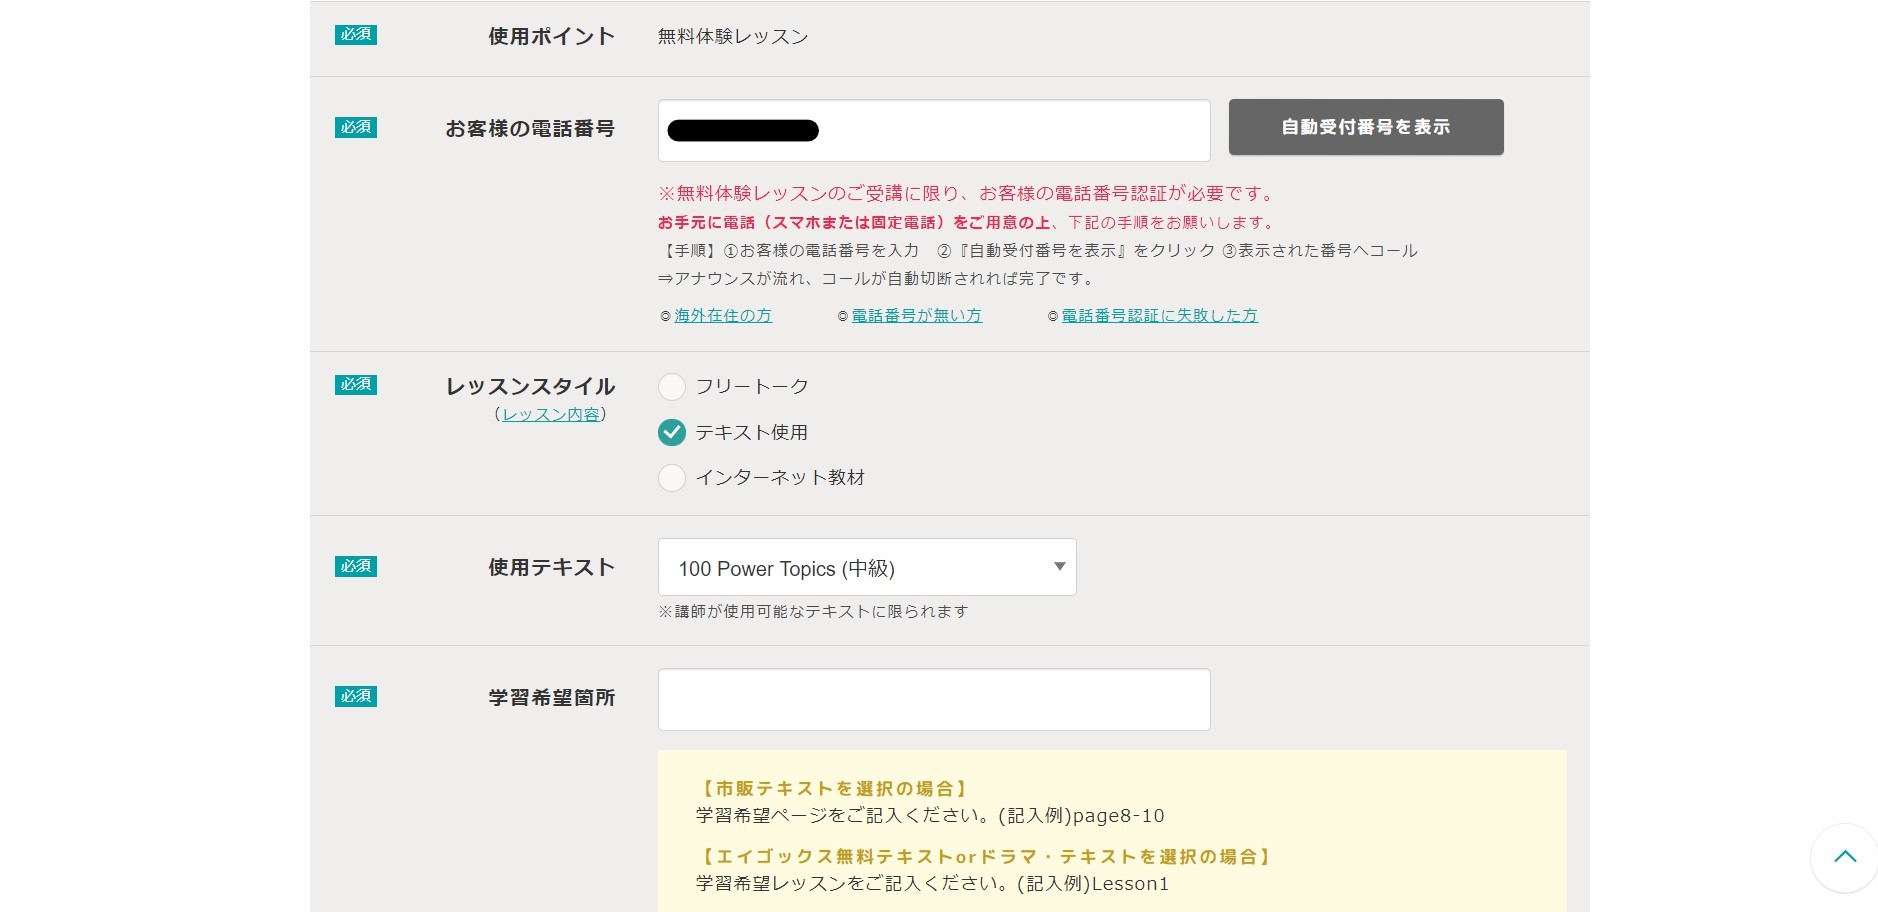Select the フリートーク lesson style
The width and height of the screenshot is (1878, 912).
point(672,386)
